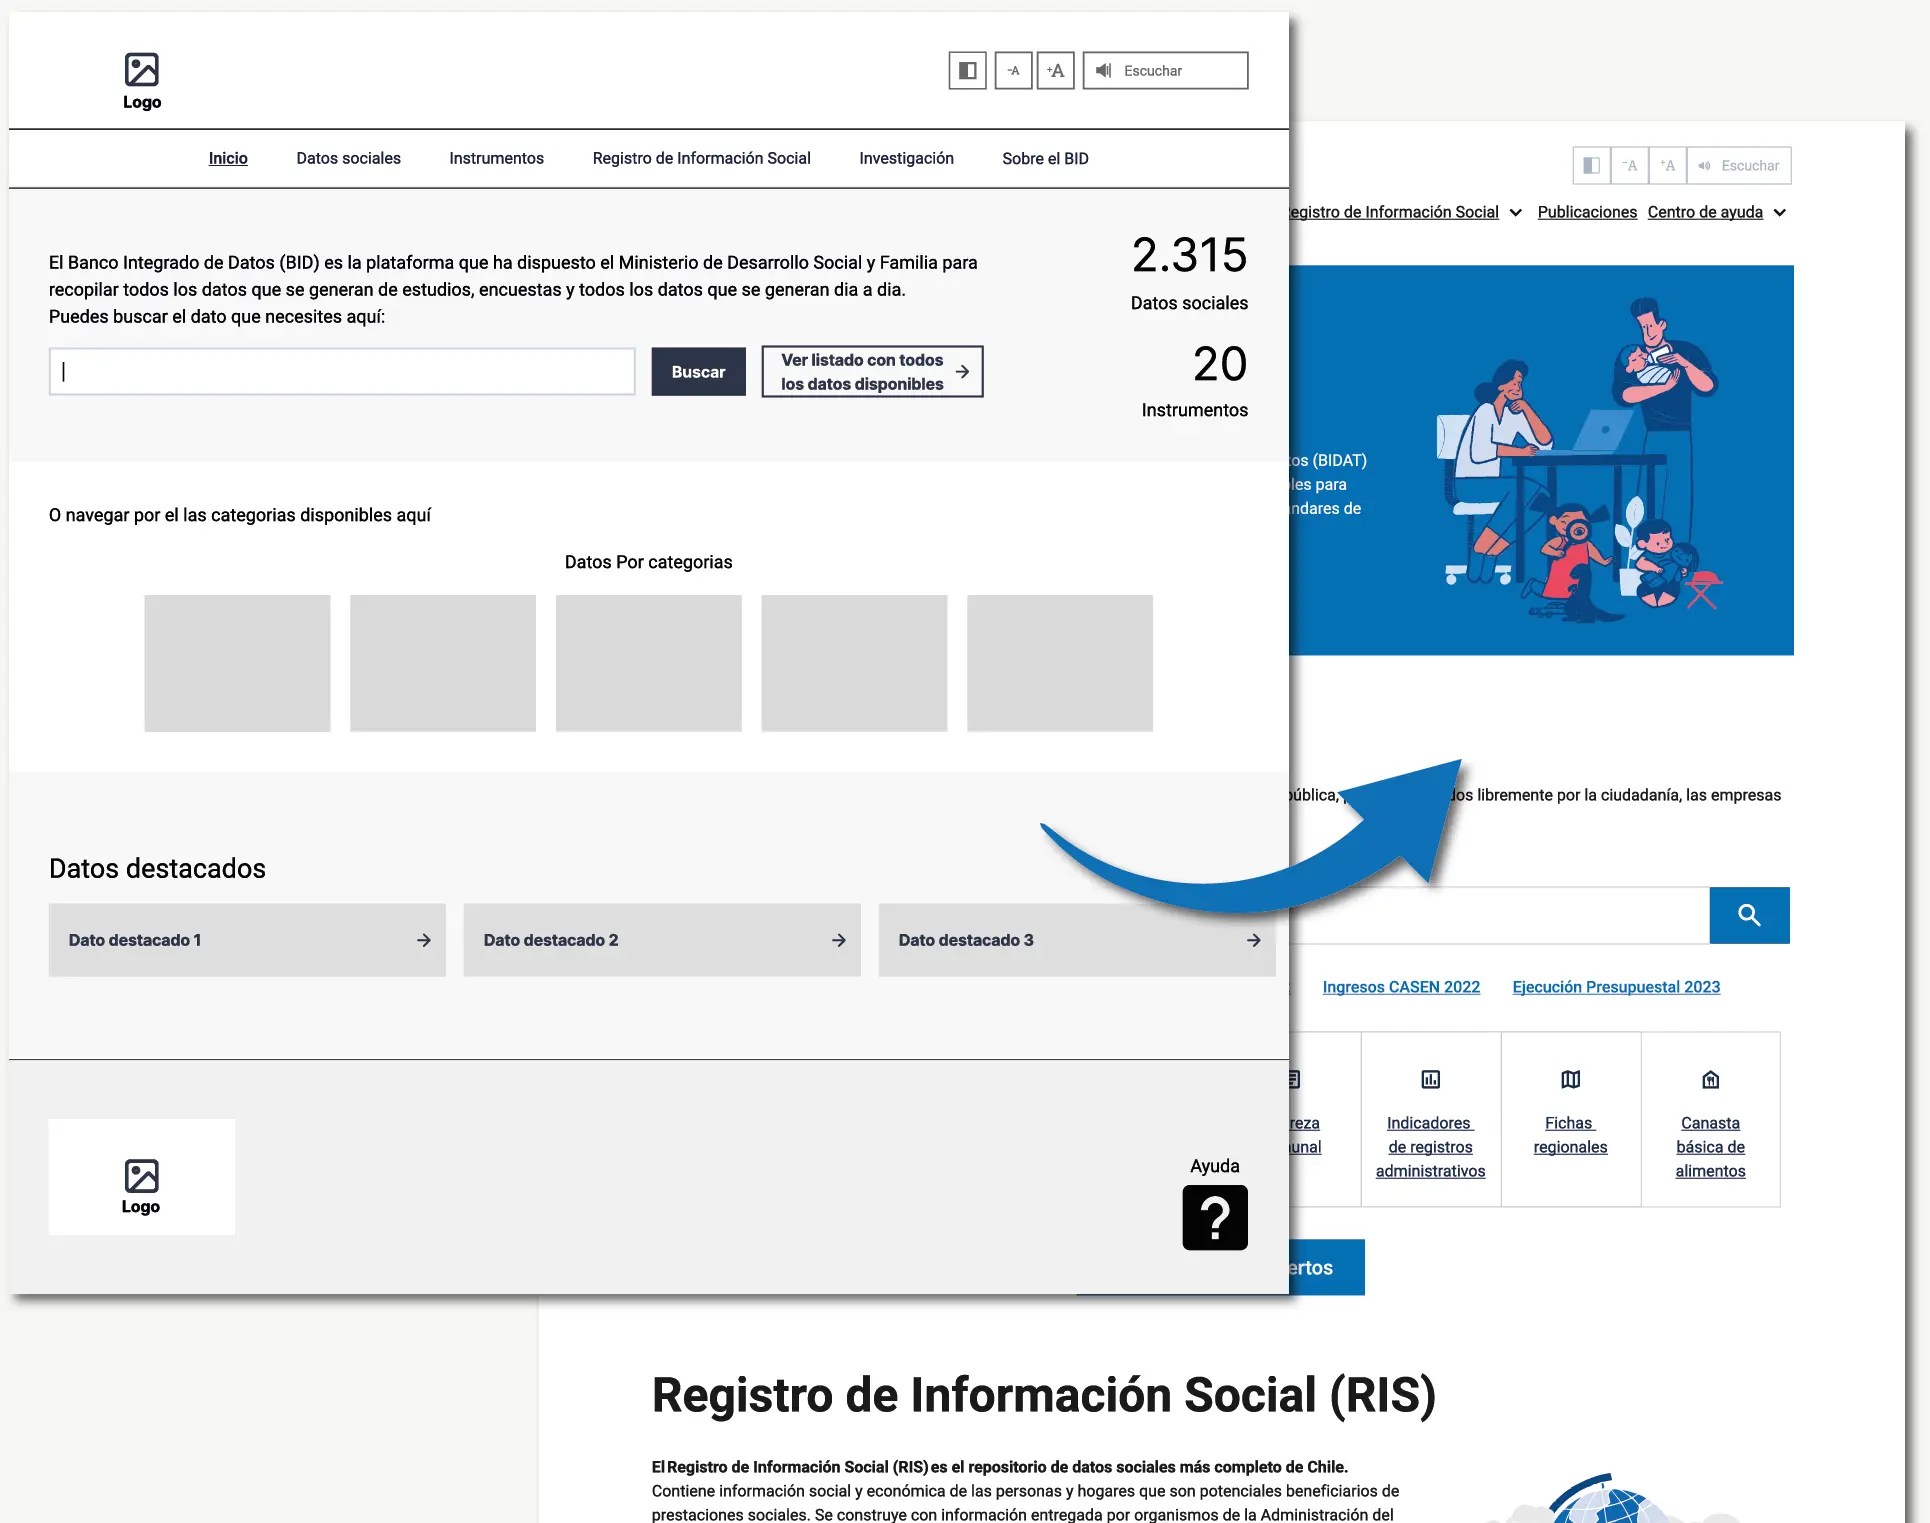Screen dimensions: 1930x1523
Task: Increase font size in background website header
Action: coord(1667,166)
